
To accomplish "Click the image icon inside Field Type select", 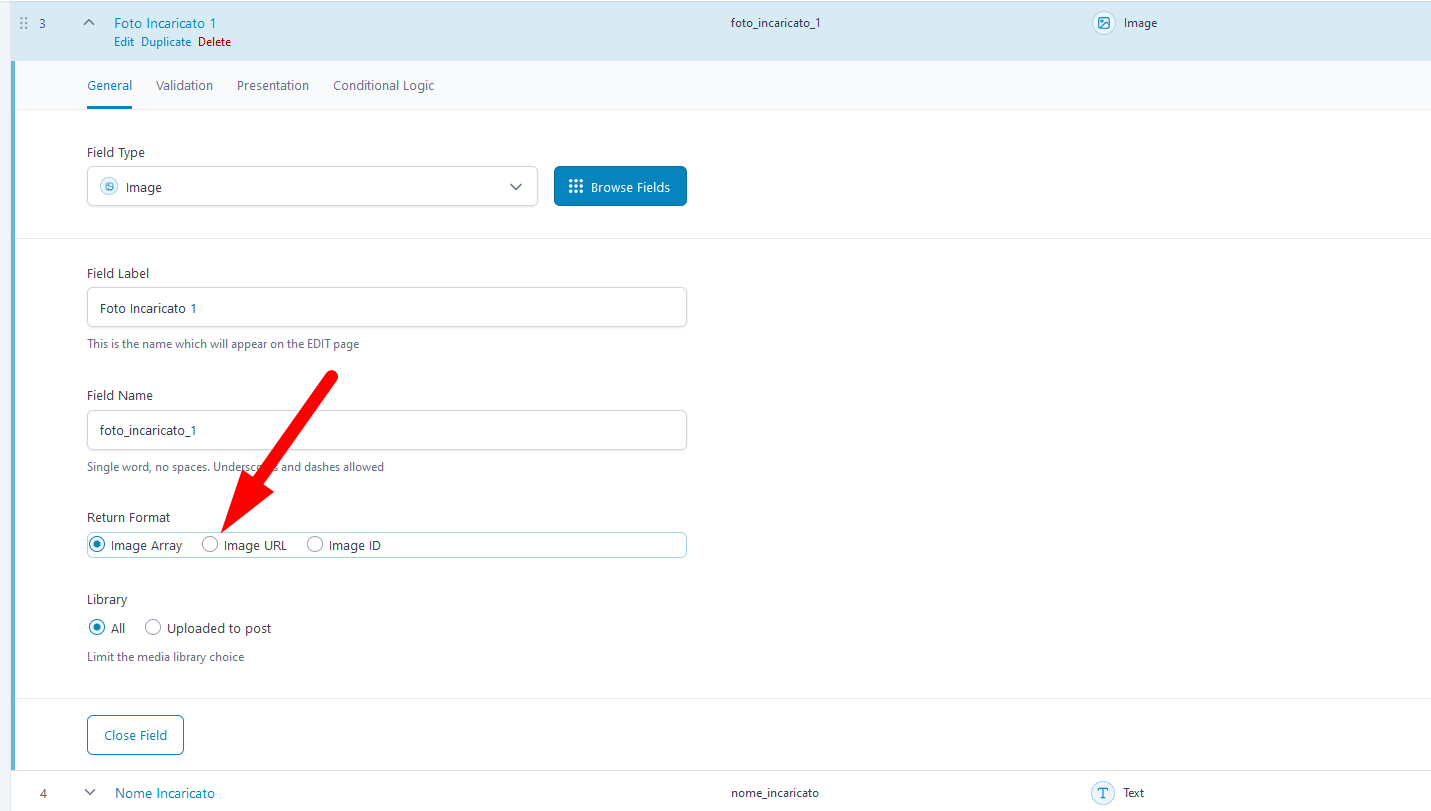I will click(109, 187).
